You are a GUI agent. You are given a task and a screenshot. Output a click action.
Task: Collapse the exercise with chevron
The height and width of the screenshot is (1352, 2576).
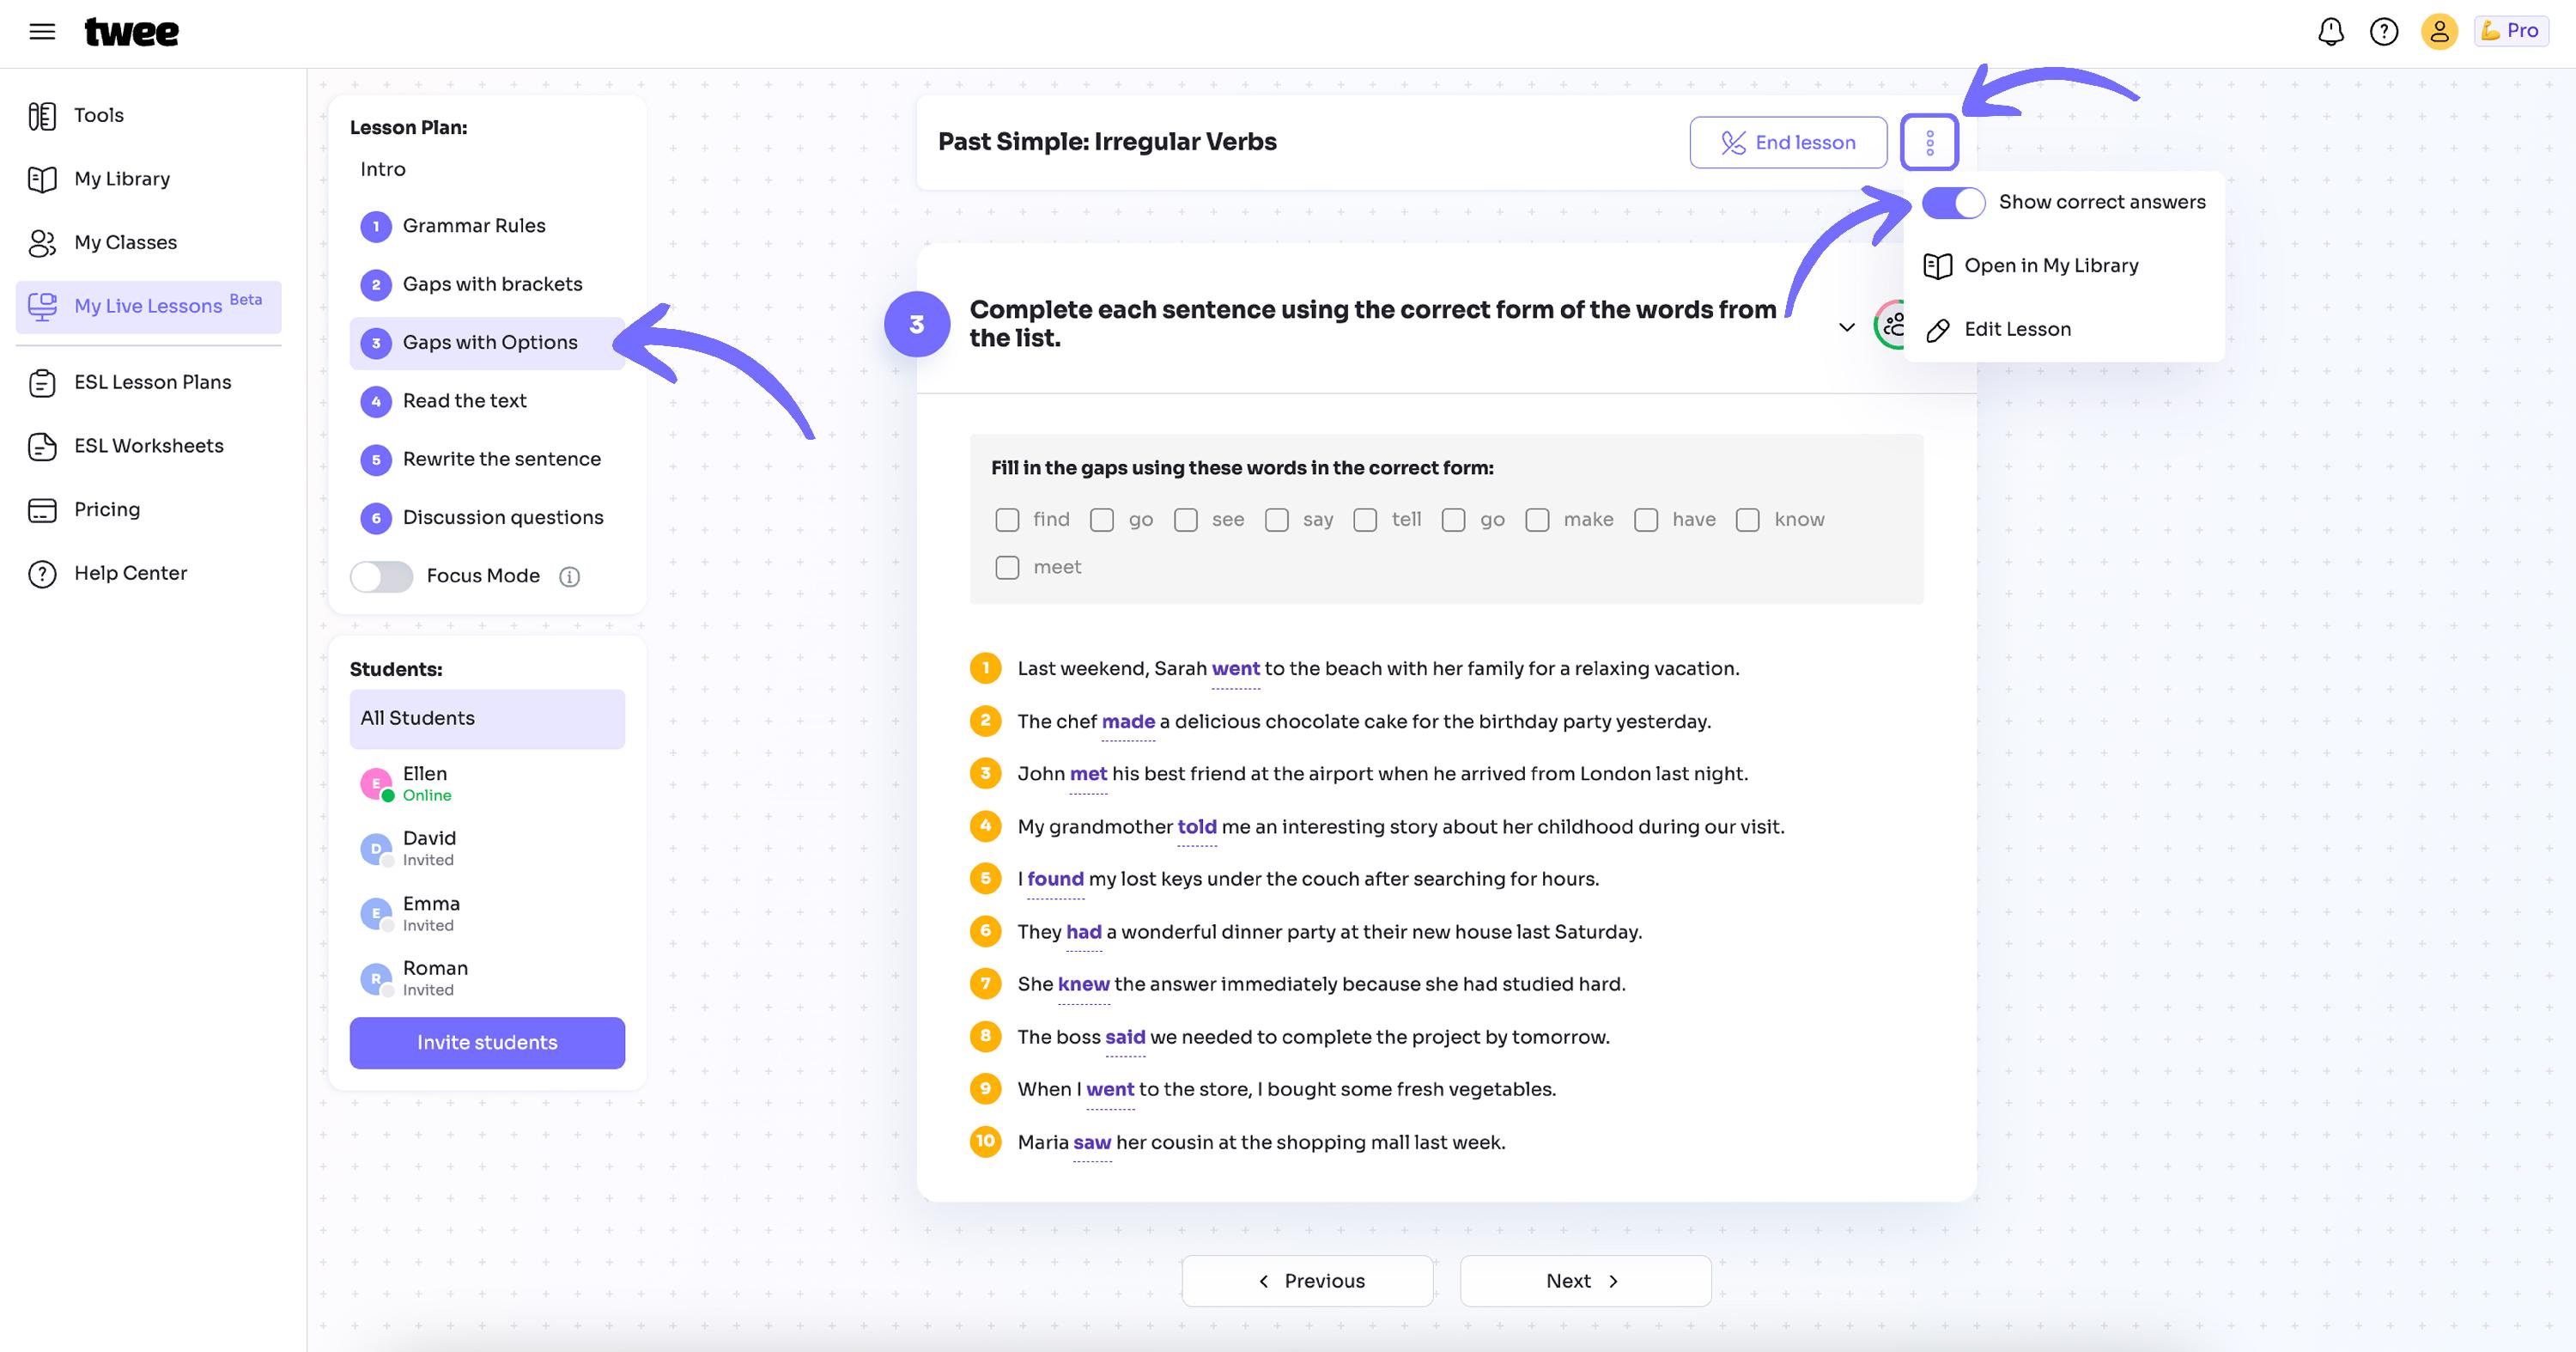pyautogui.click(x=1846, y=327)
